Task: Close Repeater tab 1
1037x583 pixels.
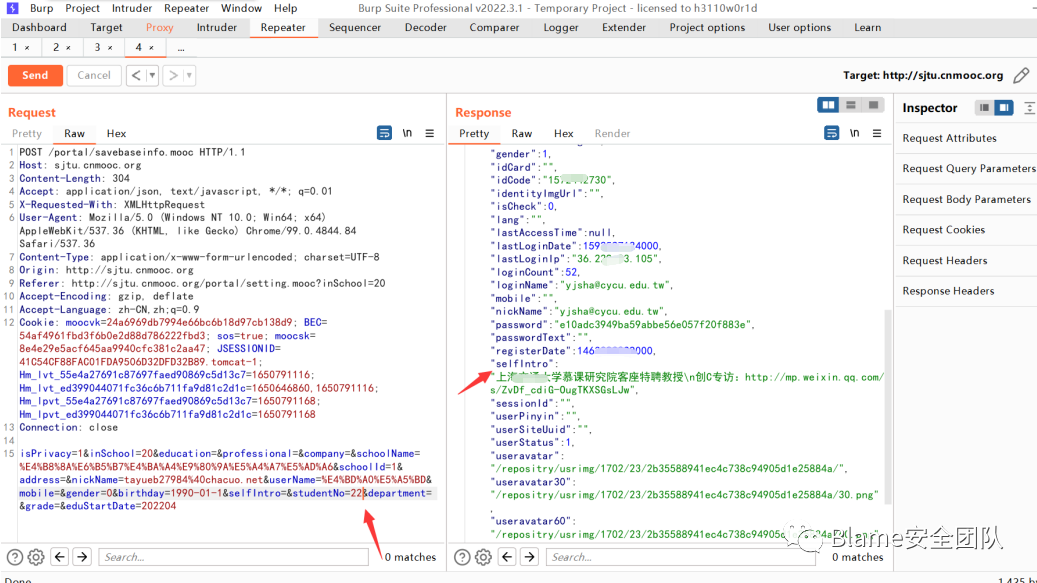Action: (x=27, y=48)
